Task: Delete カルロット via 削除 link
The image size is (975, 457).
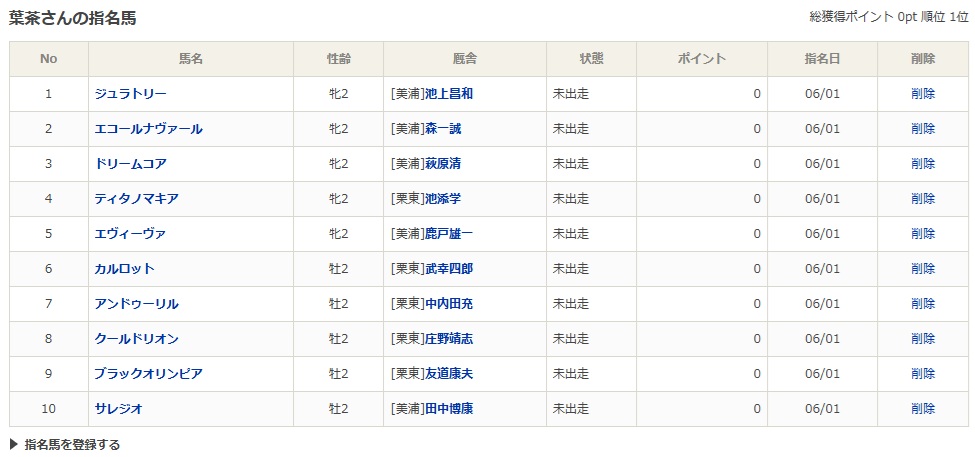Action: 923,269
